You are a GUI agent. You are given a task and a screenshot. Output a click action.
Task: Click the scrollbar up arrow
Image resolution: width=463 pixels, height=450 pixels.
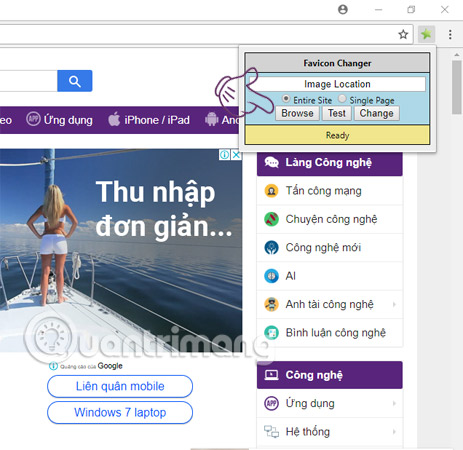(x=456, y=55)
